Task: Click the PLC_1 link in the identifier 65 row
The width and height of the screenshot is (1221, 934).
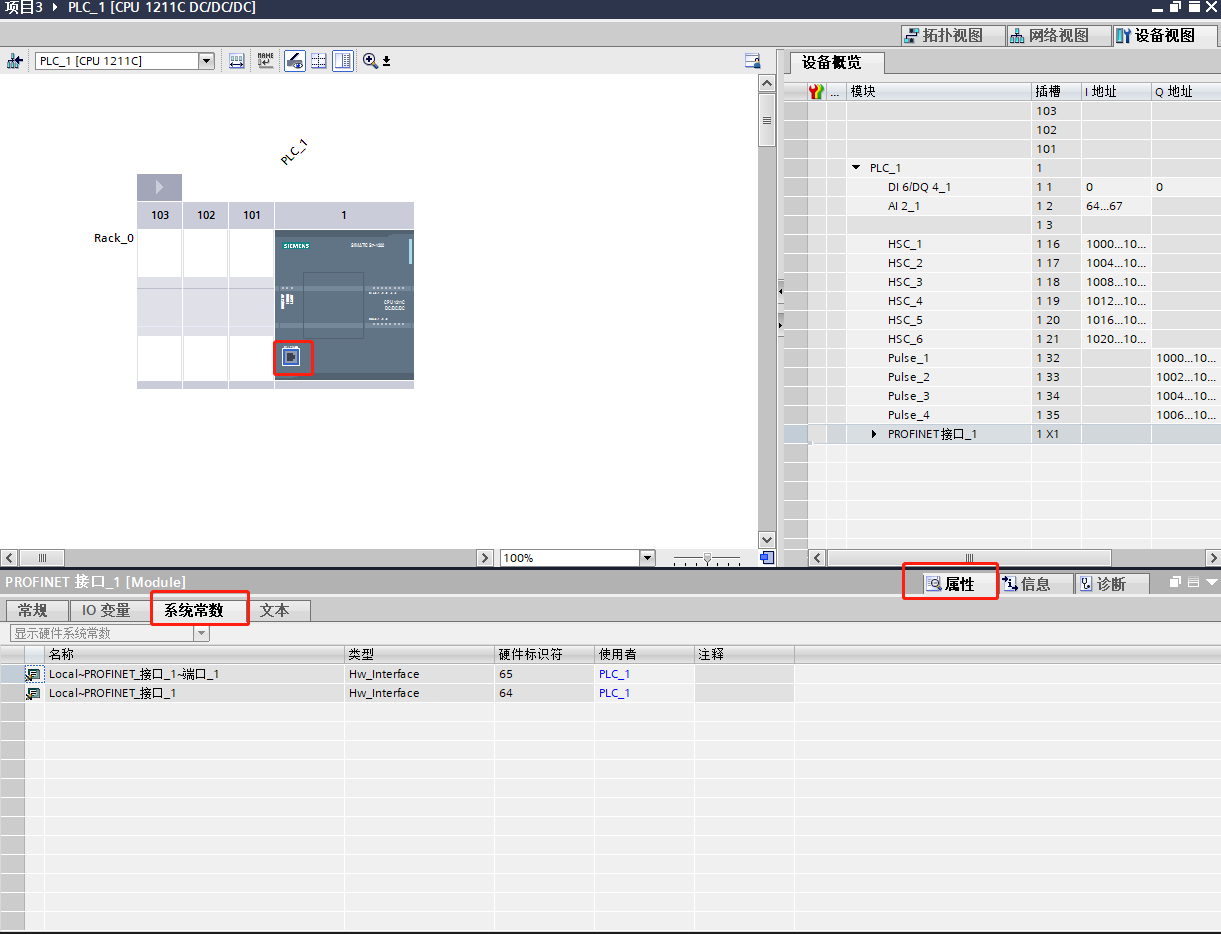Action: click(x=614, y=674)
